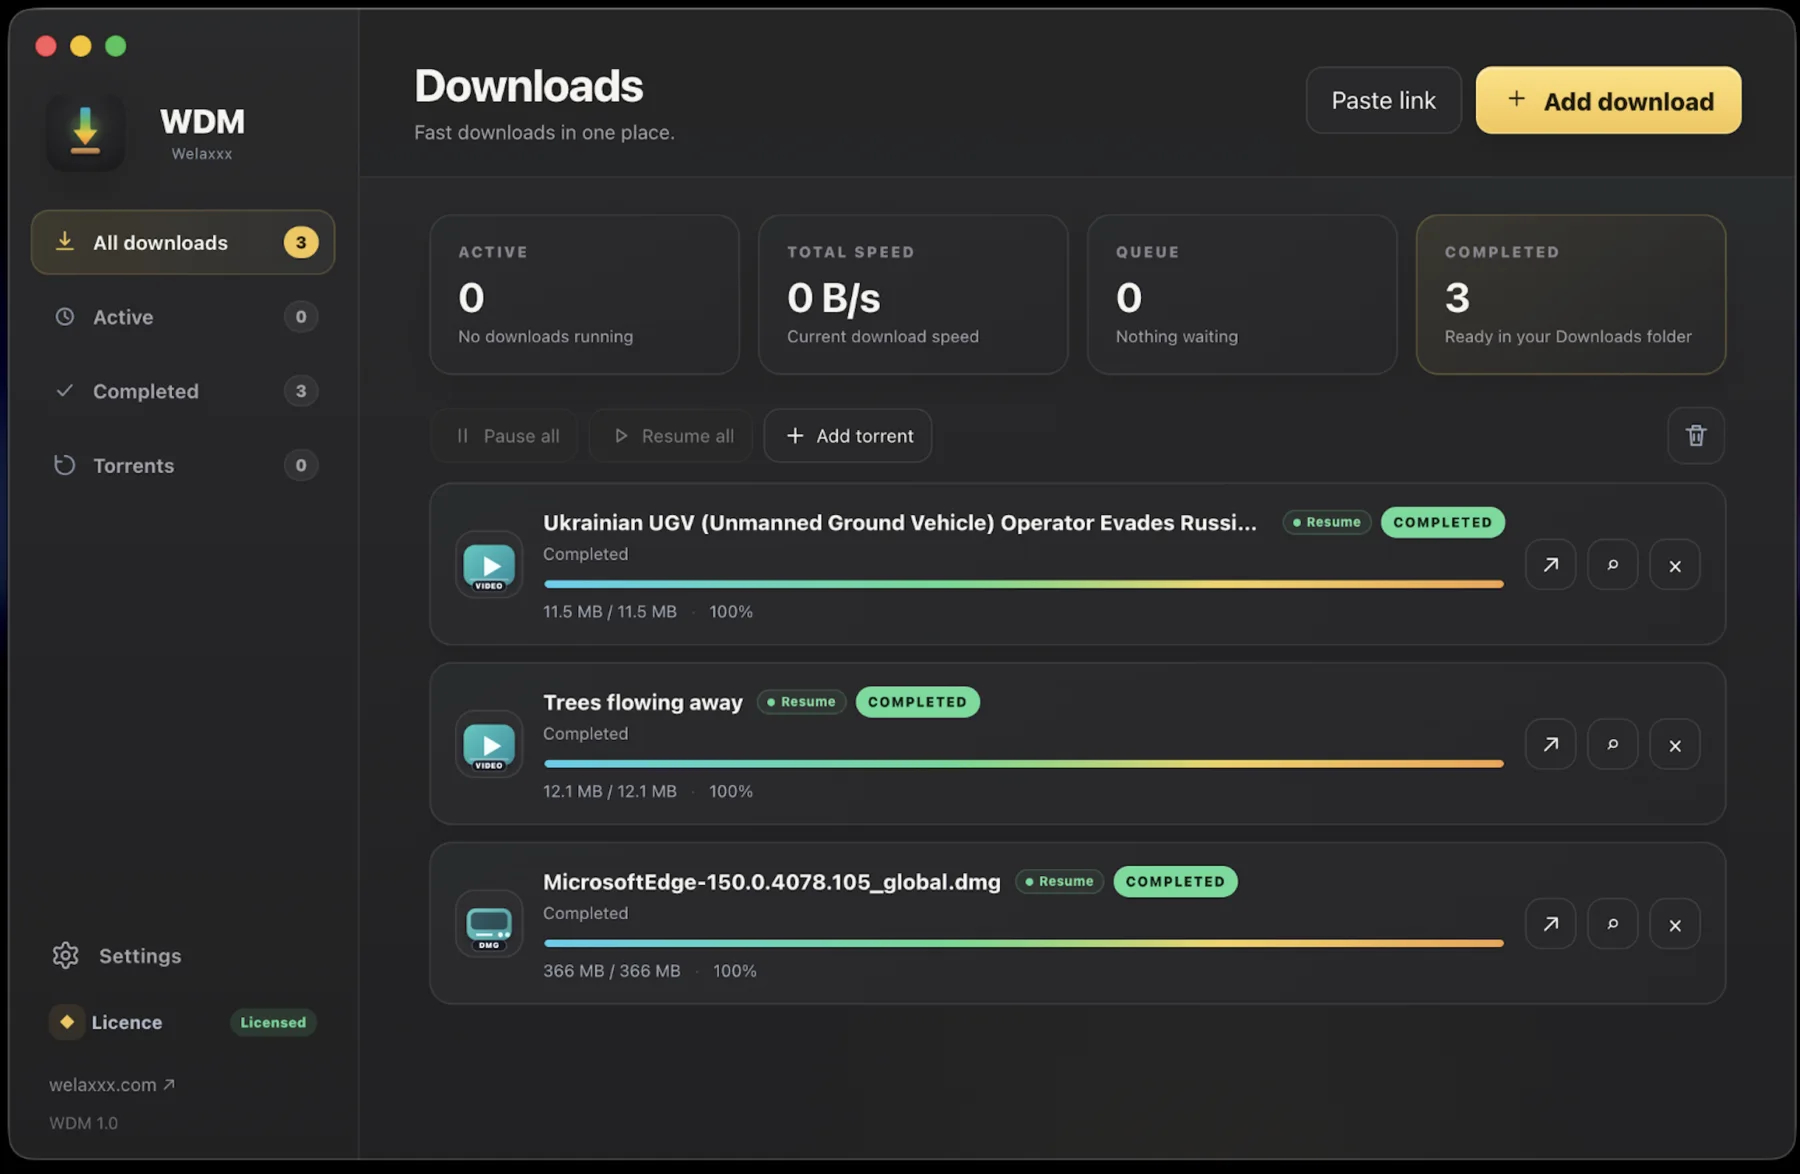
Task: Click COMPLETED badge on MicrosoftEdge dmg
Action: coord(1175,881)
